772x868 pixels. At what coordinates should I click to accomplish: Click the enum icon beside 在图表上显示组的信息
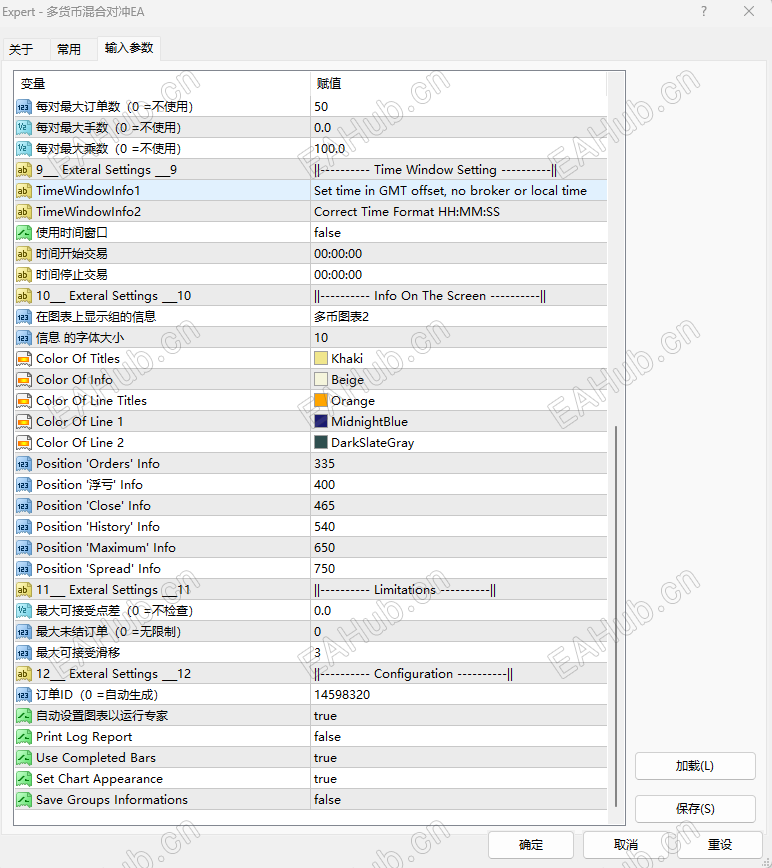23,317
